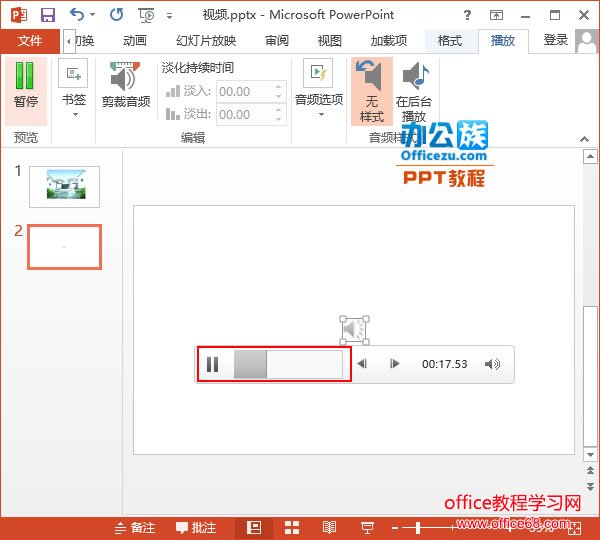Screen dimensions: 600x540
Task: Open the File (文件) menu
Action: coord(30,41)
